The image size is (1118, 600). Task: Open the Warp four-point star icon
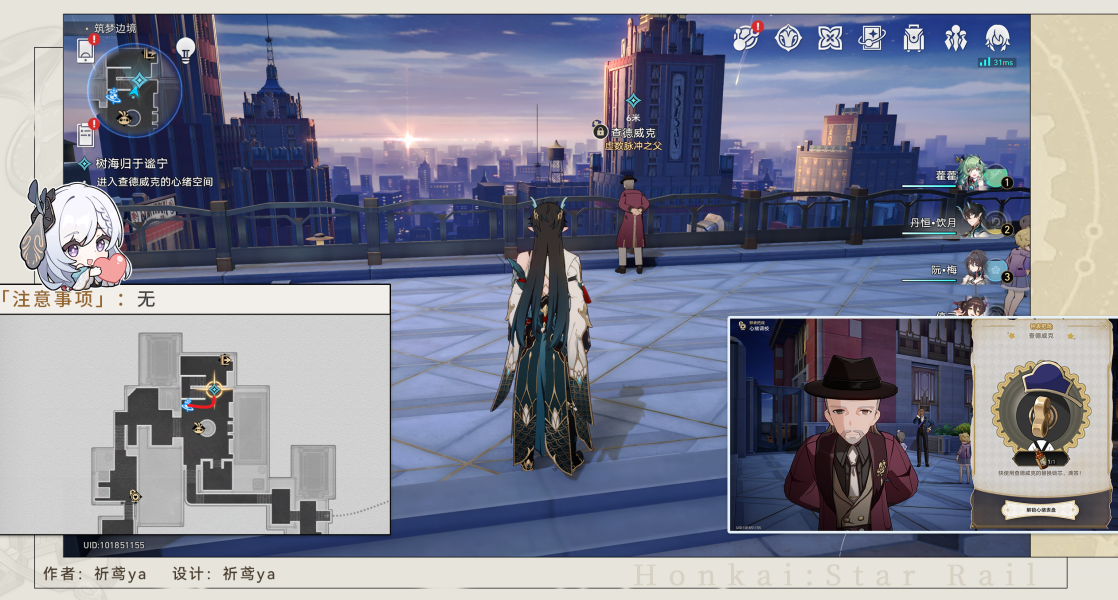pyautogui.click(x=830, y=38)
